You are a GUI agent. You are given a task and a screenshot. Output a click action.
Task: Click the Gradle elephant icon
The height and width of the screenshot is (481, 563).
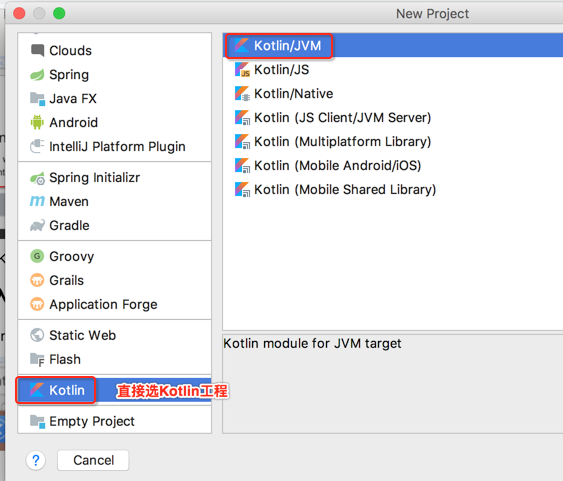pos(37,225)
